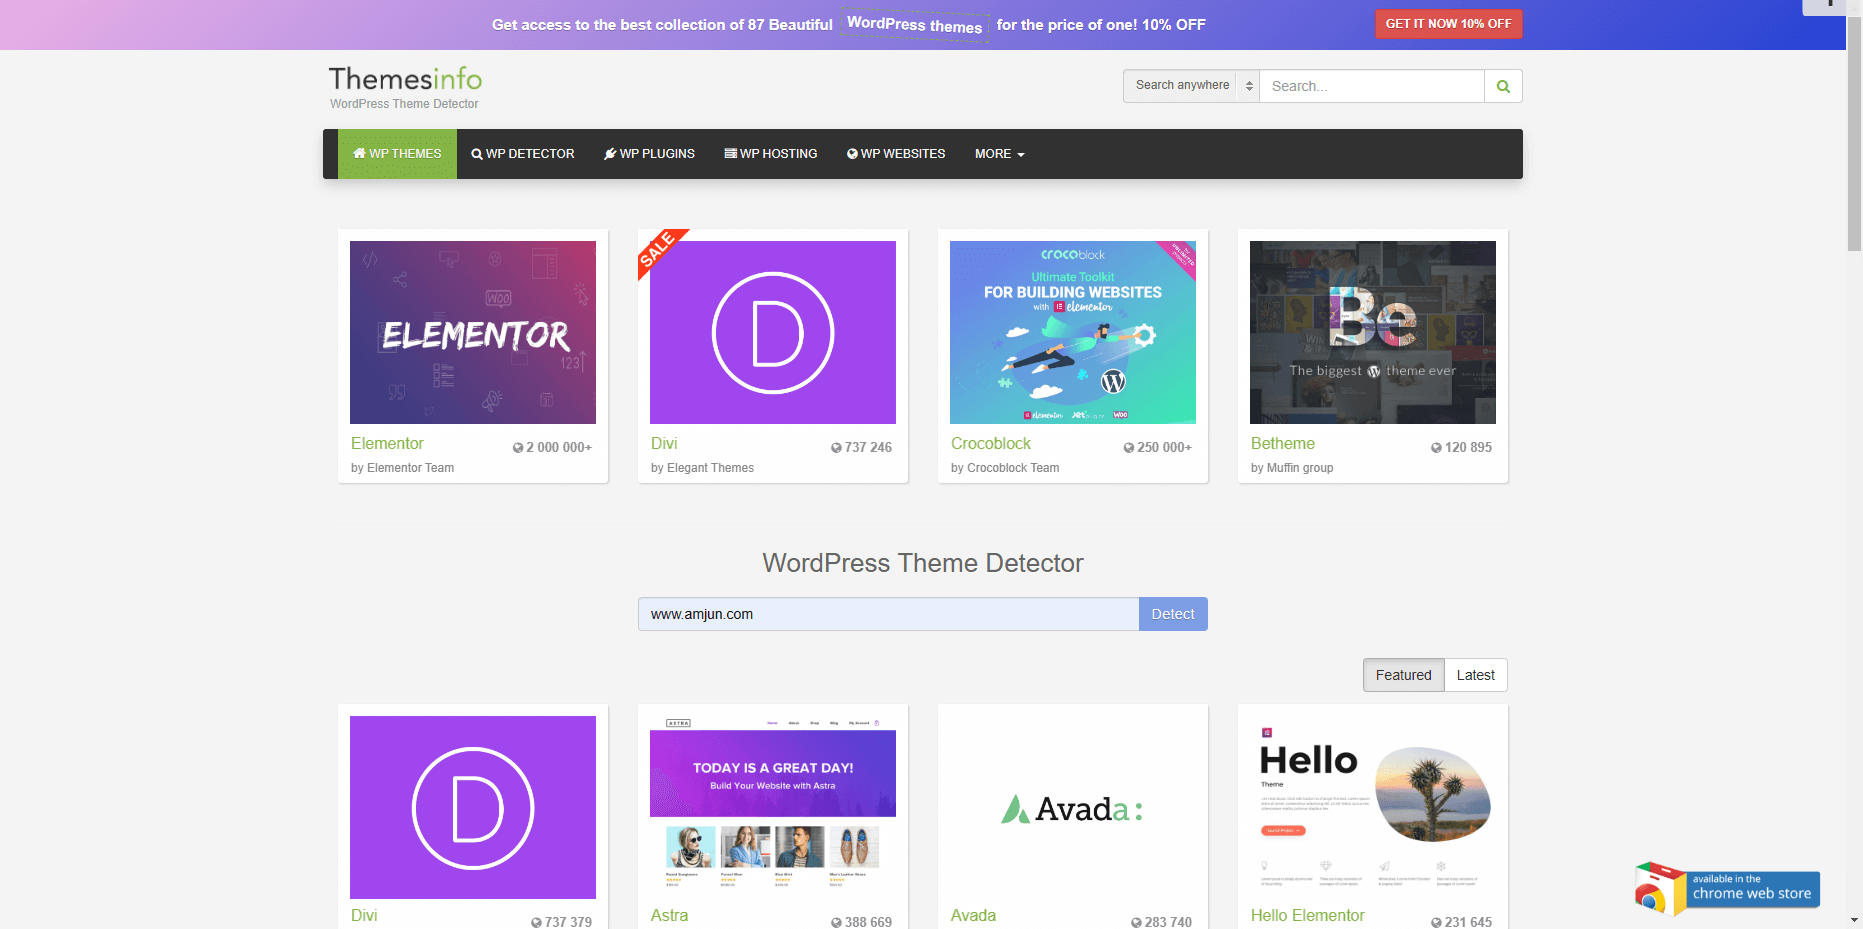
Task: Open the Hello Elementor theme preview
Action: click(1372, 807)
